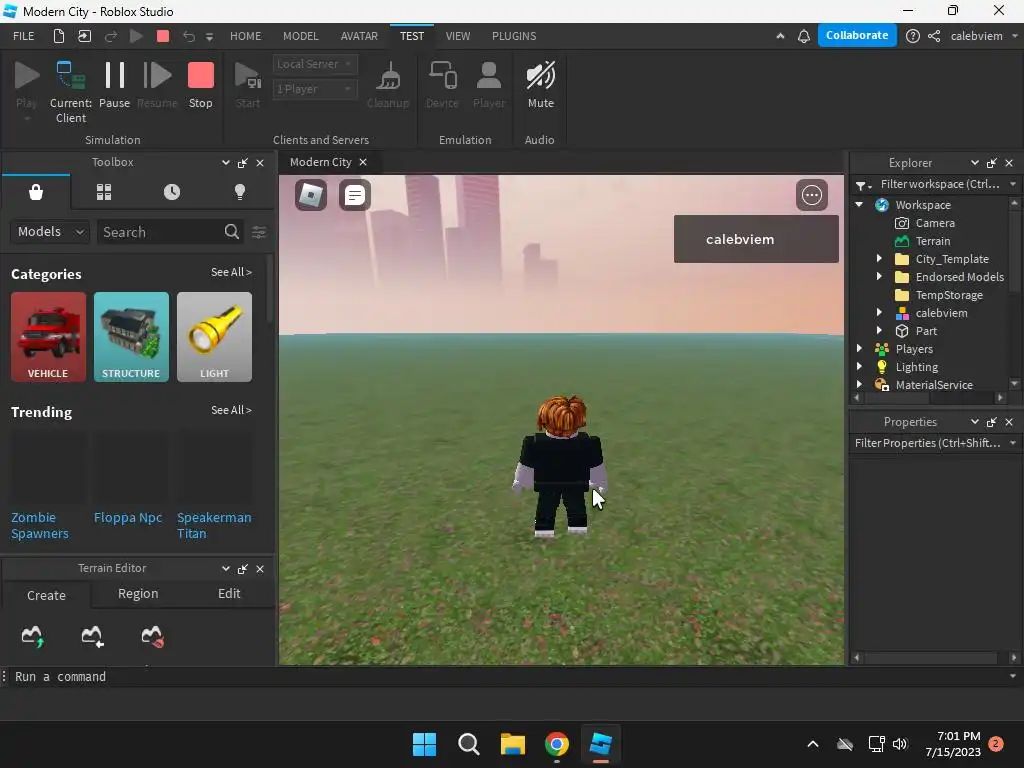Expand the Endorsed Models folder
Image resolution: width=1024 pixels, height=768 pixels.
[879, 277]
